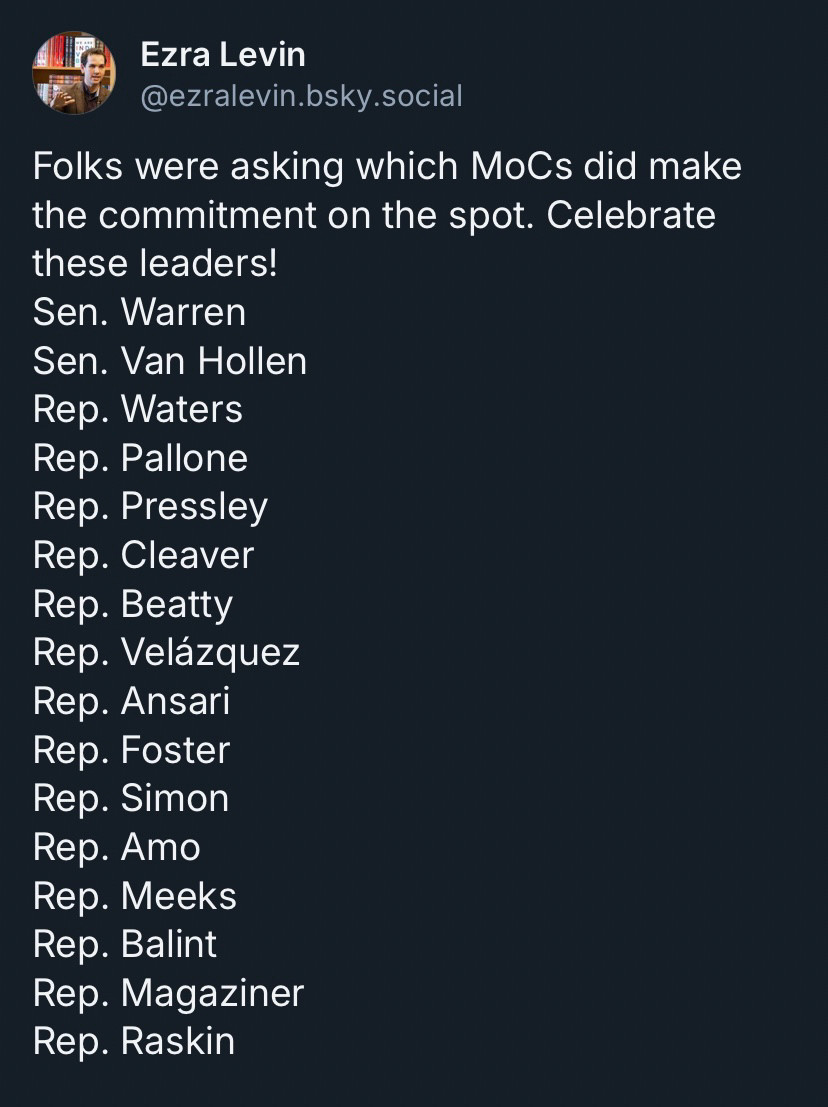Select the Rep. Raskin entry
This screenshot has height=1107, width=828.
(x=134, y=1041)
